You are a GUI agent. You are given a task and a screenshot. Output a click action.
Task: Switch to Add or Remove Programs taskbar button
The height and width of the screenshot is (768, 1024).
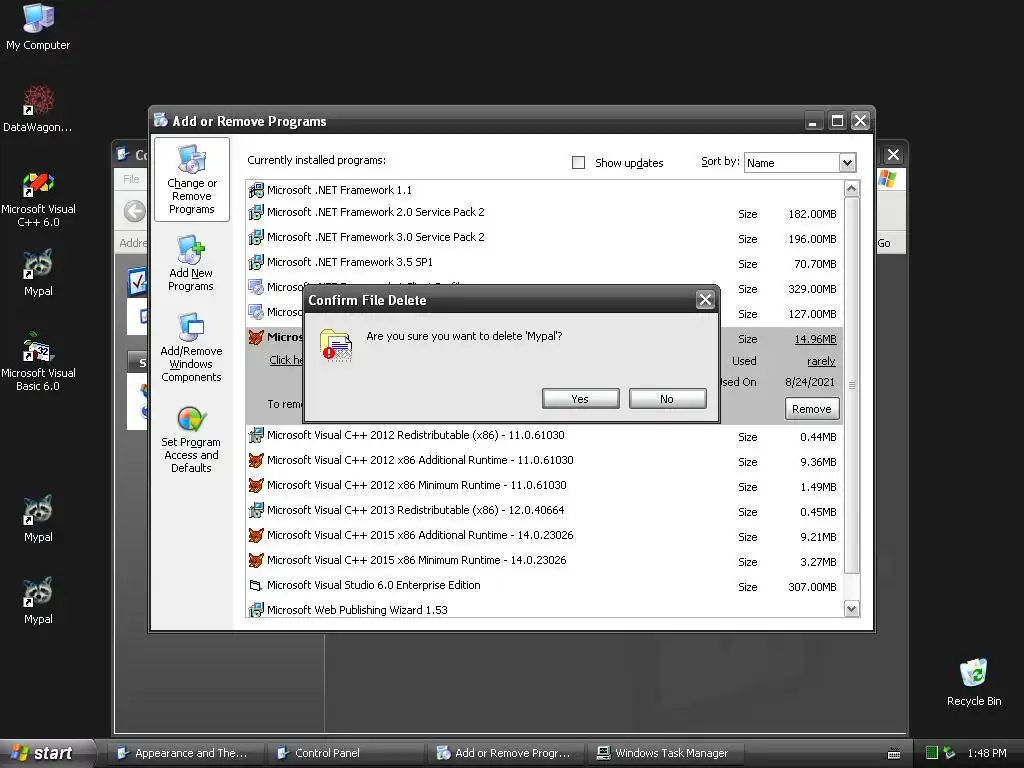click(506, 753)
